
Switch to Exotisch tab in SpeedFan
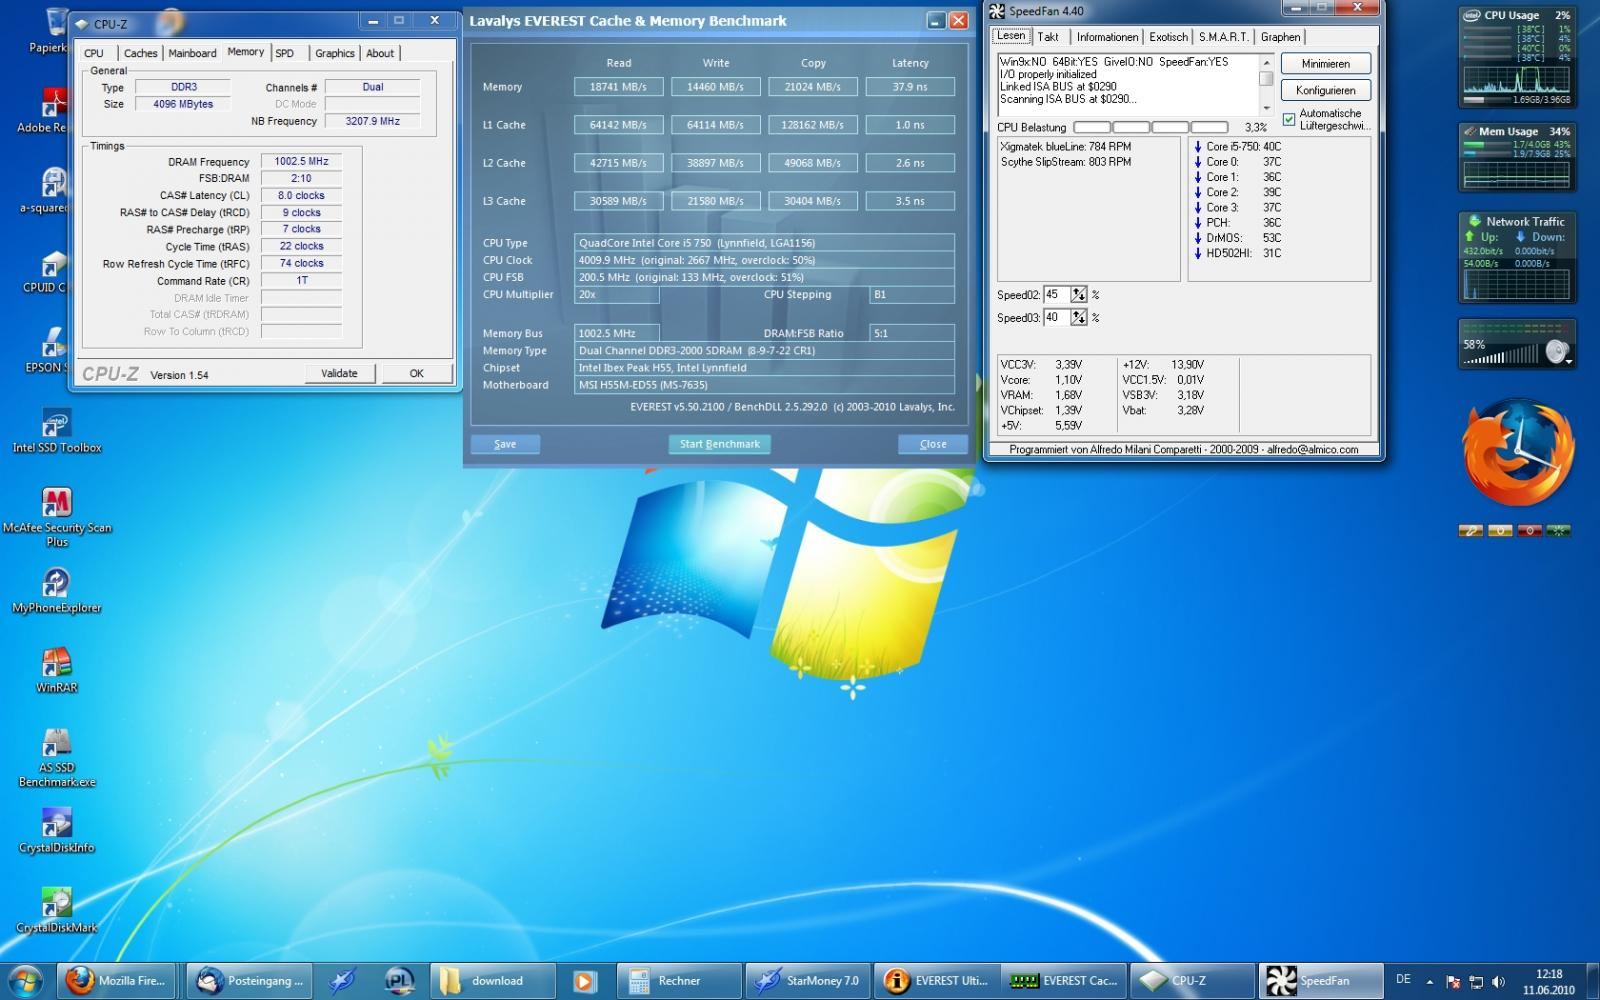1168,37
